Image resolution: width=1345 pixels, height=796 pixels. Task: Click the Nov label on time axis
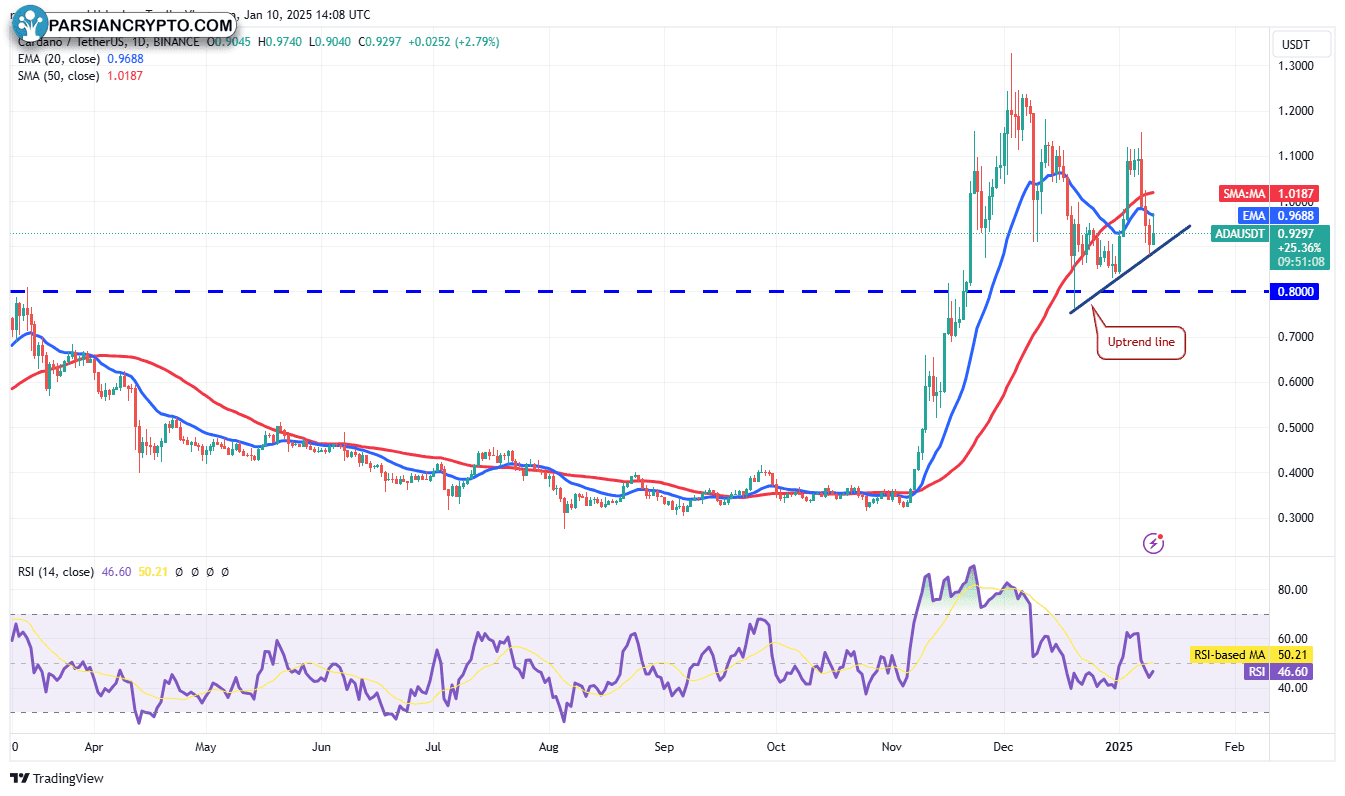tap(891, 747)
